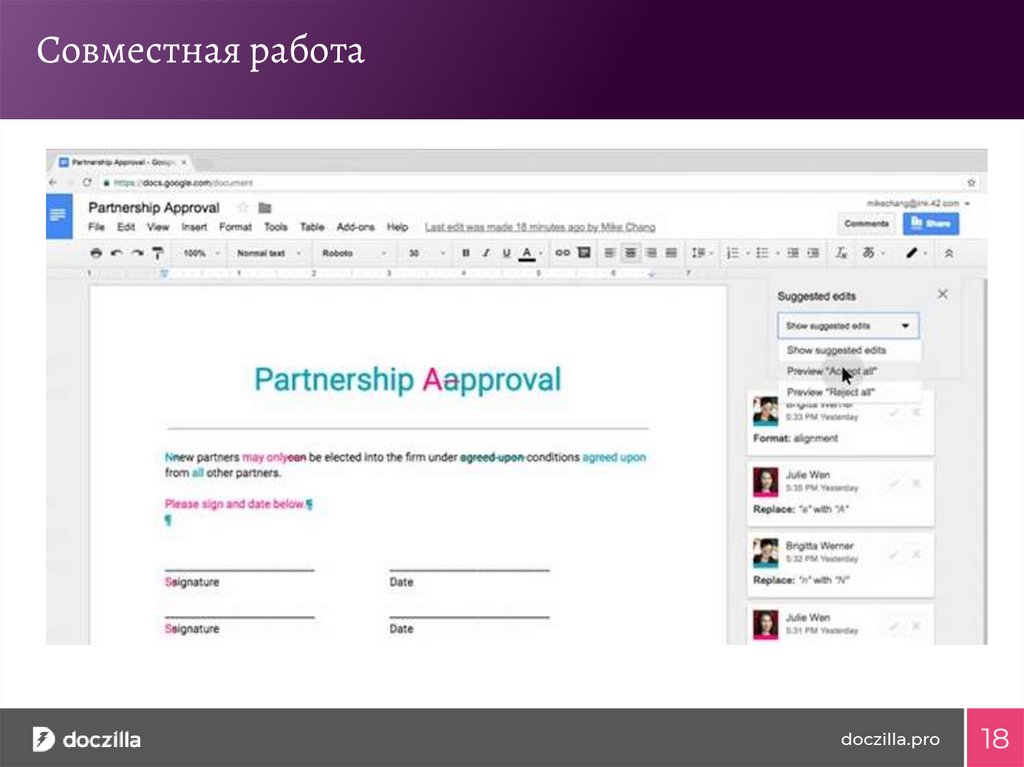This screenshot has height=767, width=1024.
Task: Open the account email dropdown
Action: pos(918,203)
